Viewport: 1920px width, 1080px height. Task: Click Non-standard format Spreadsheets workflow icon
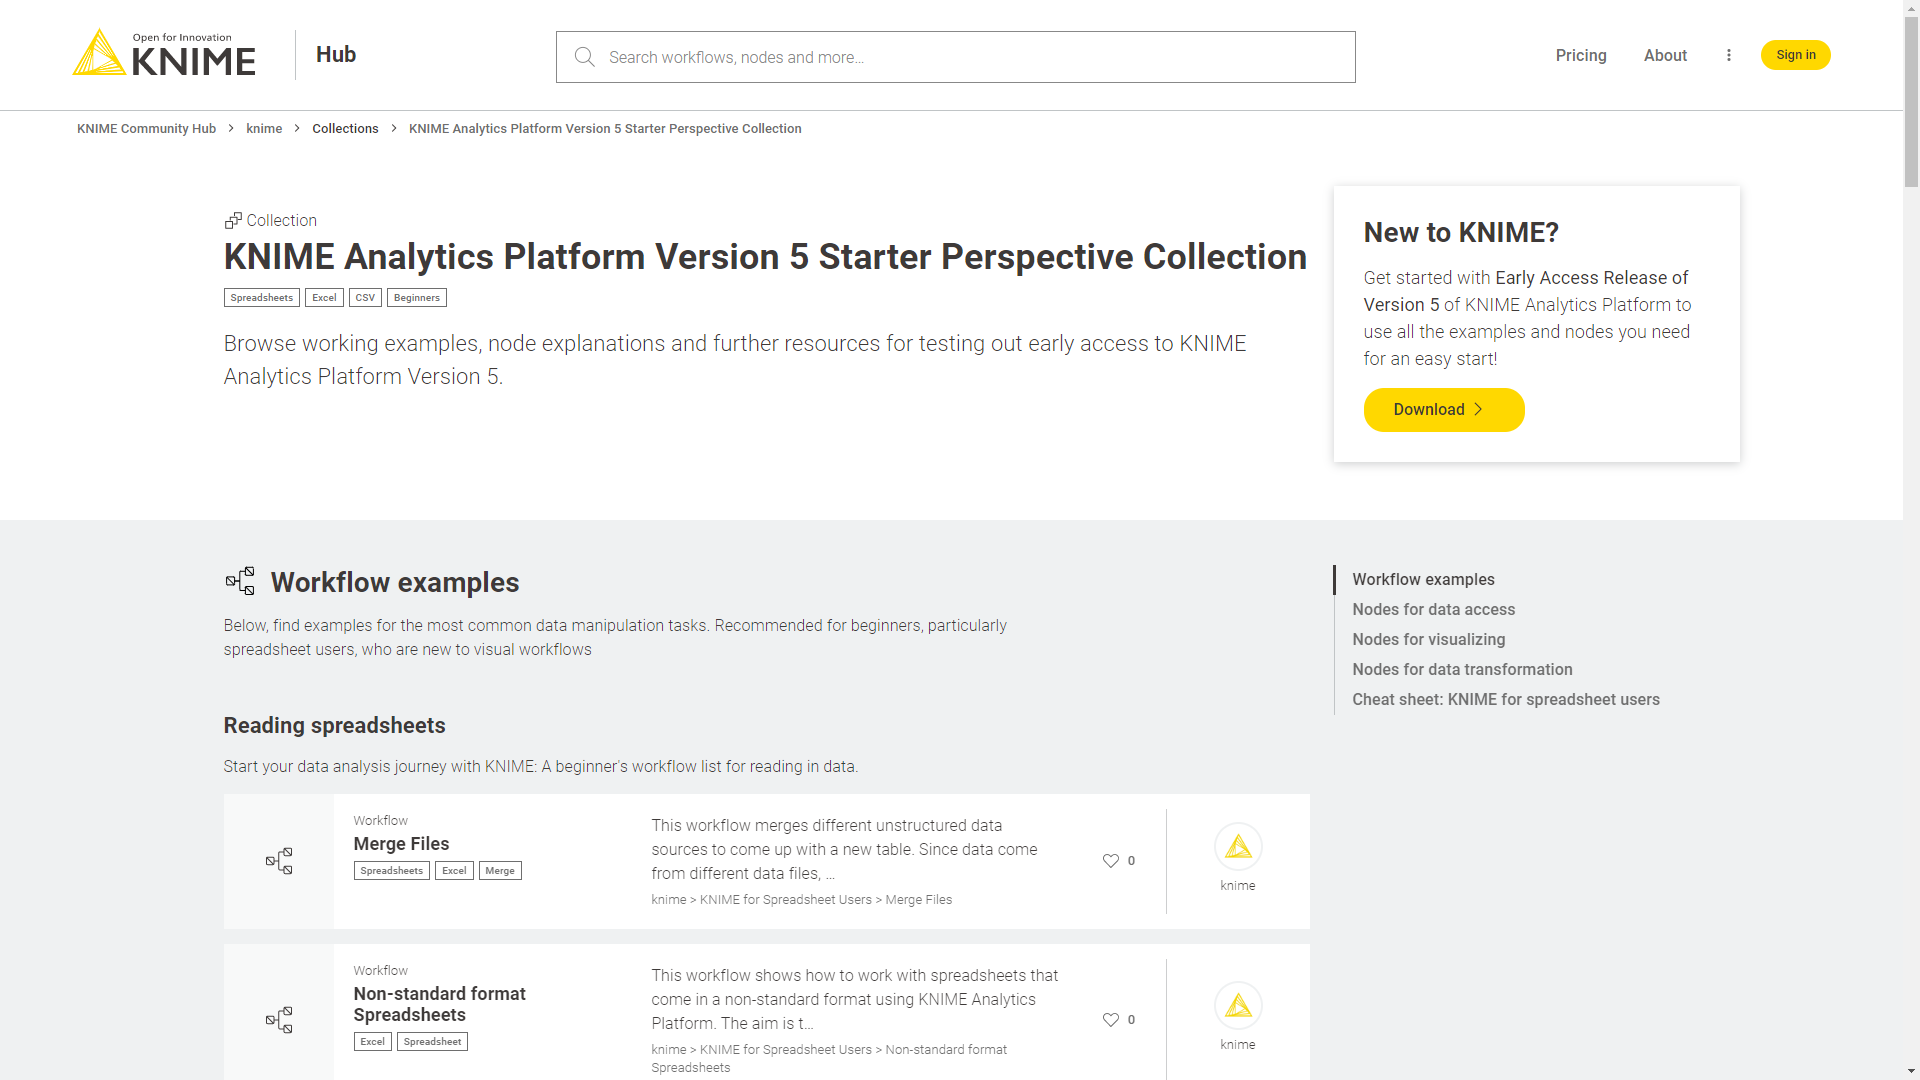tap(279, 1020)
